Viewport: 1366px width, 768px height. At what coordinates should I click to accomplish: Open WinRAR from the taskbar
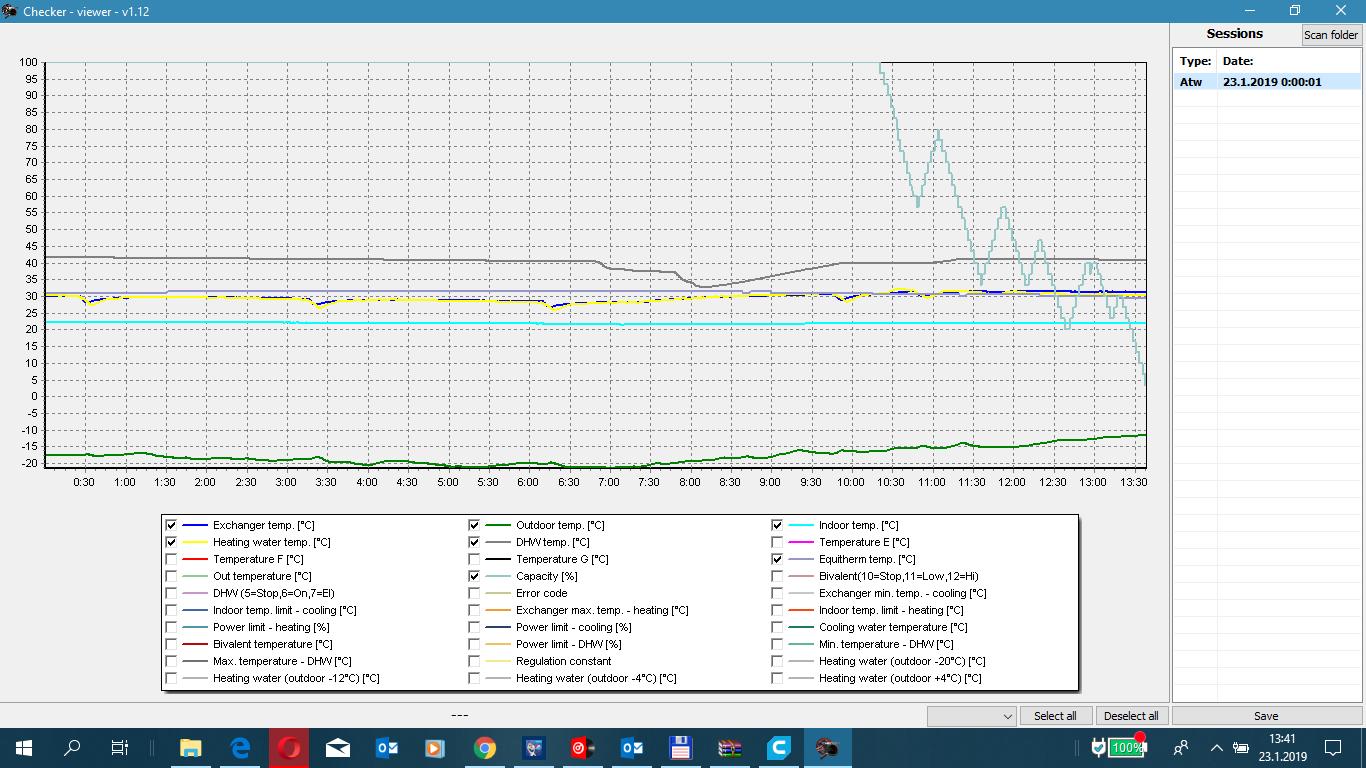[x=730, y=747]
